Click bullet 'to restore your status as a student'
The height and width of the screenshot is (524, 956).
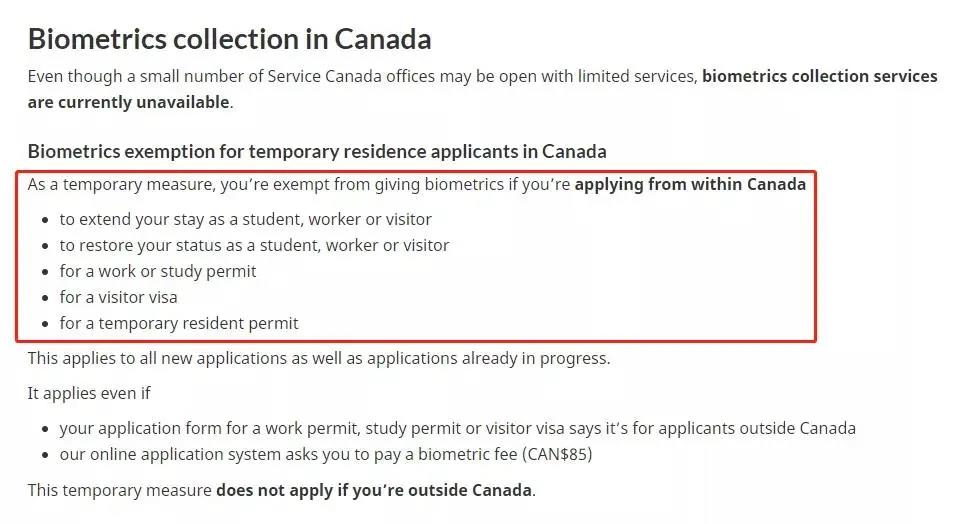[x=254, y=245]
